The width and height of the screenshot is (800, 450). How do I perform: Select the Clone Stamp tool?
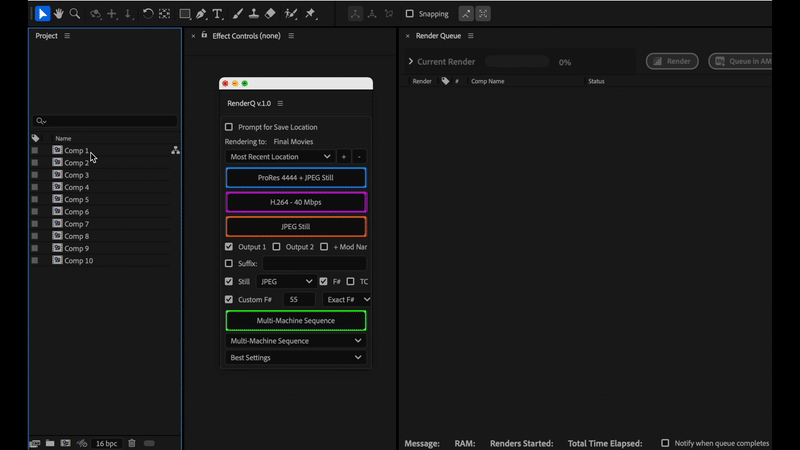coord(254,14)
